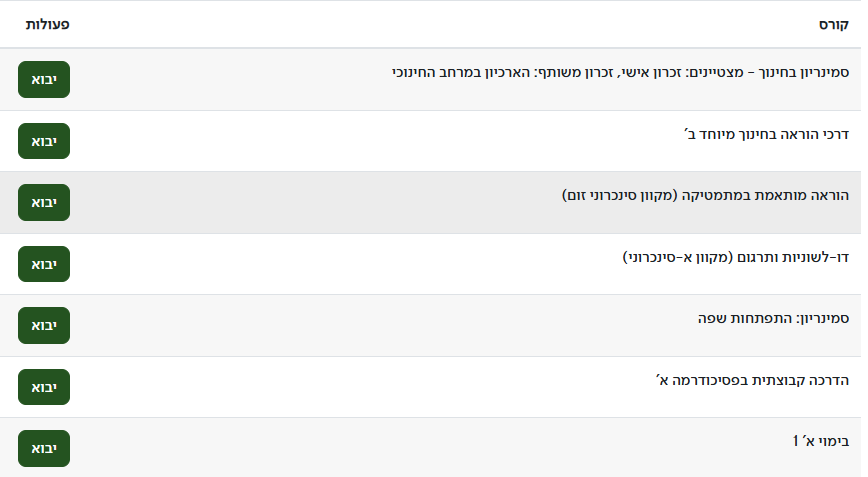
Task: Select the course name דו-לשוניות ותרגום (מקוון א-סינכרוני)
Action: (x=735, y=257)
